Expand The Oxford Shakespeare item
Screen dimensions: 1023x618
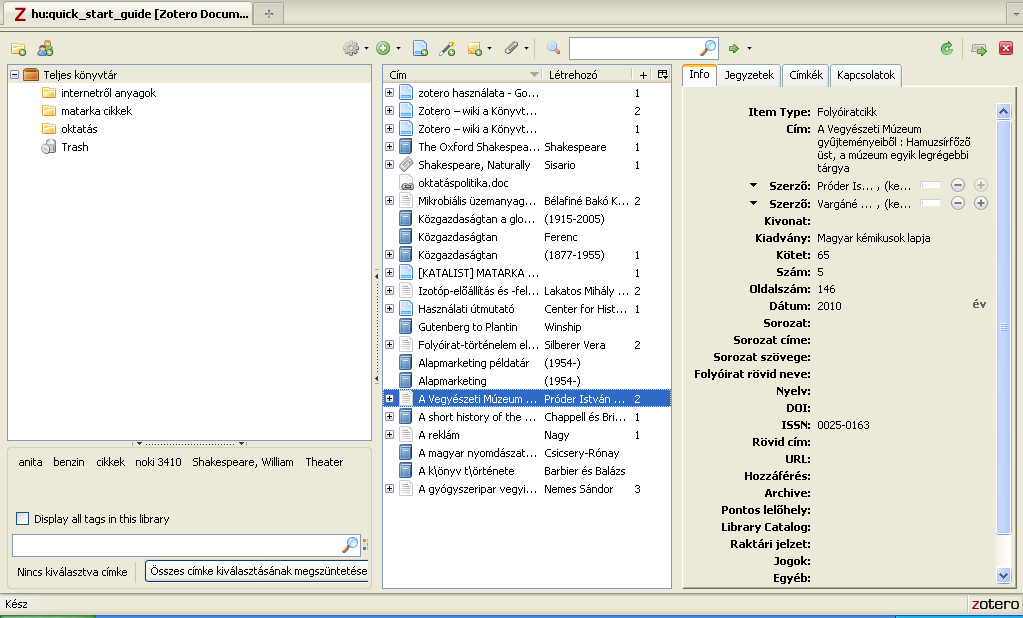click(x=389, y=147)
